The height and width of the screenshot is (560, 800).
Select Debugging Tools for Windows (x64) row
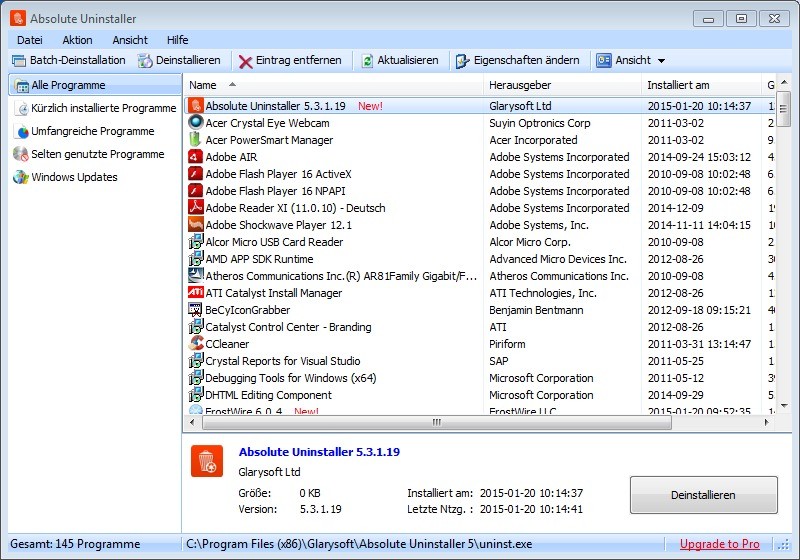(x=480, y=378)
